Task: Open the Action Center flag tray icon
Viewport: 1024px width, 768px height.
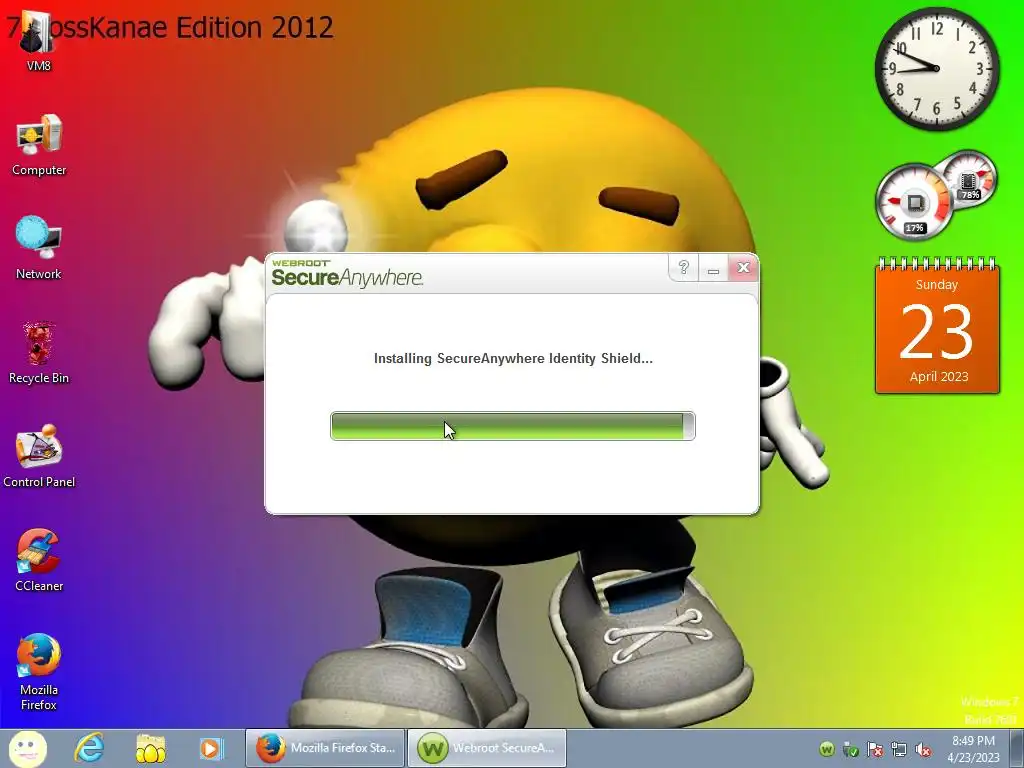Action: [x=875, y=749]
